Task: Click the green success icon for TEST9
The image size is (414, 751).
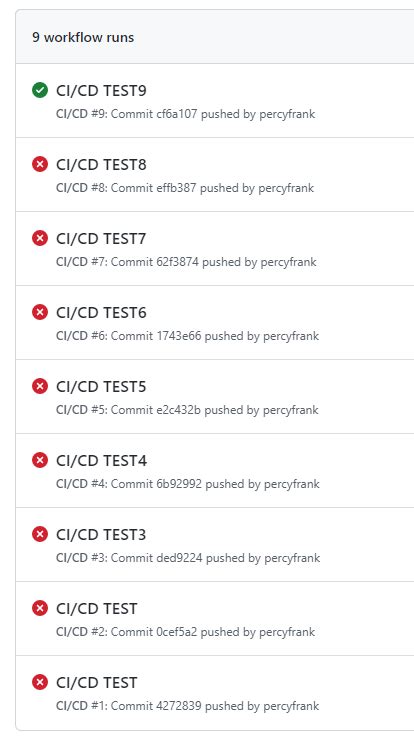Action: pyautogui.click(x=40, y=90)
